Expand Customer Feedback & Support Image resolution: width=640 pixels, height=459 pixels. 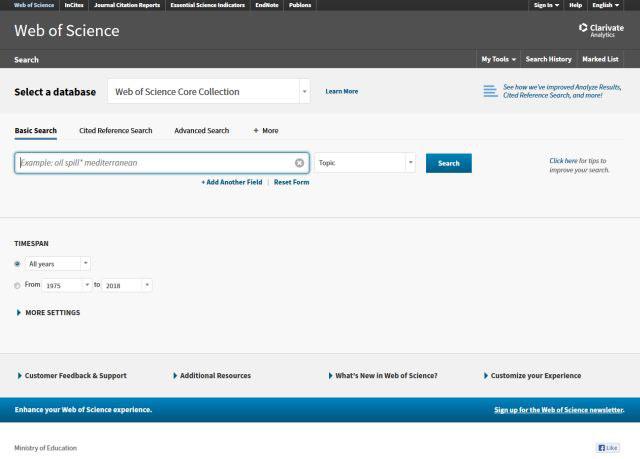coord(72,375)
